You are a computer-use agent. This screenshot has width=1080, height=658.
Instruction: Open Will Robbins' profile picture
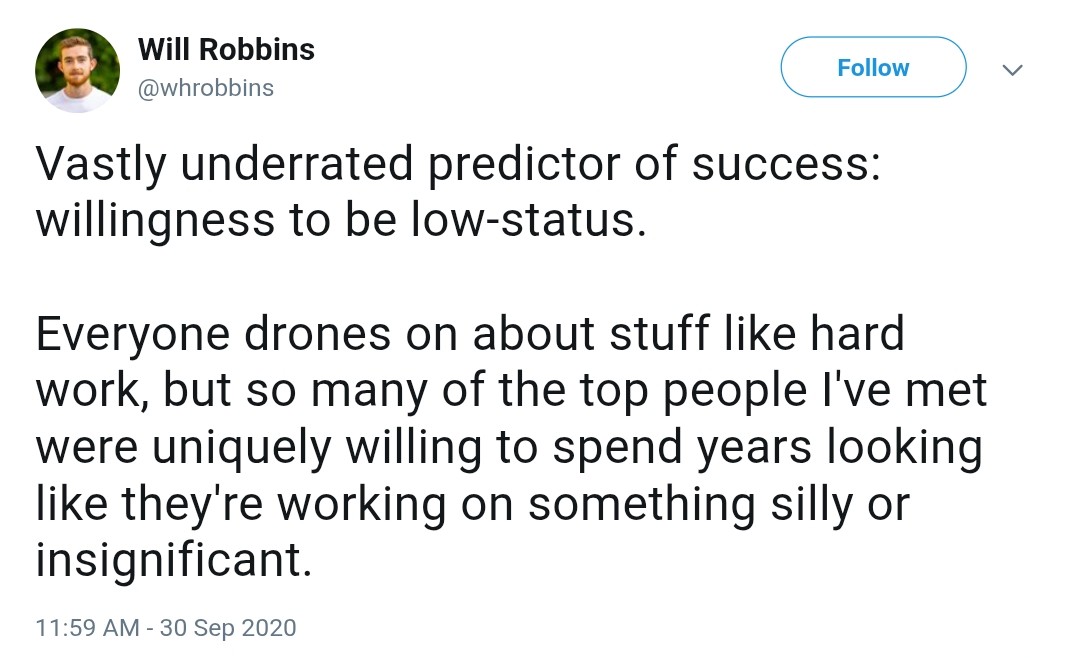(x=77, y=69)
